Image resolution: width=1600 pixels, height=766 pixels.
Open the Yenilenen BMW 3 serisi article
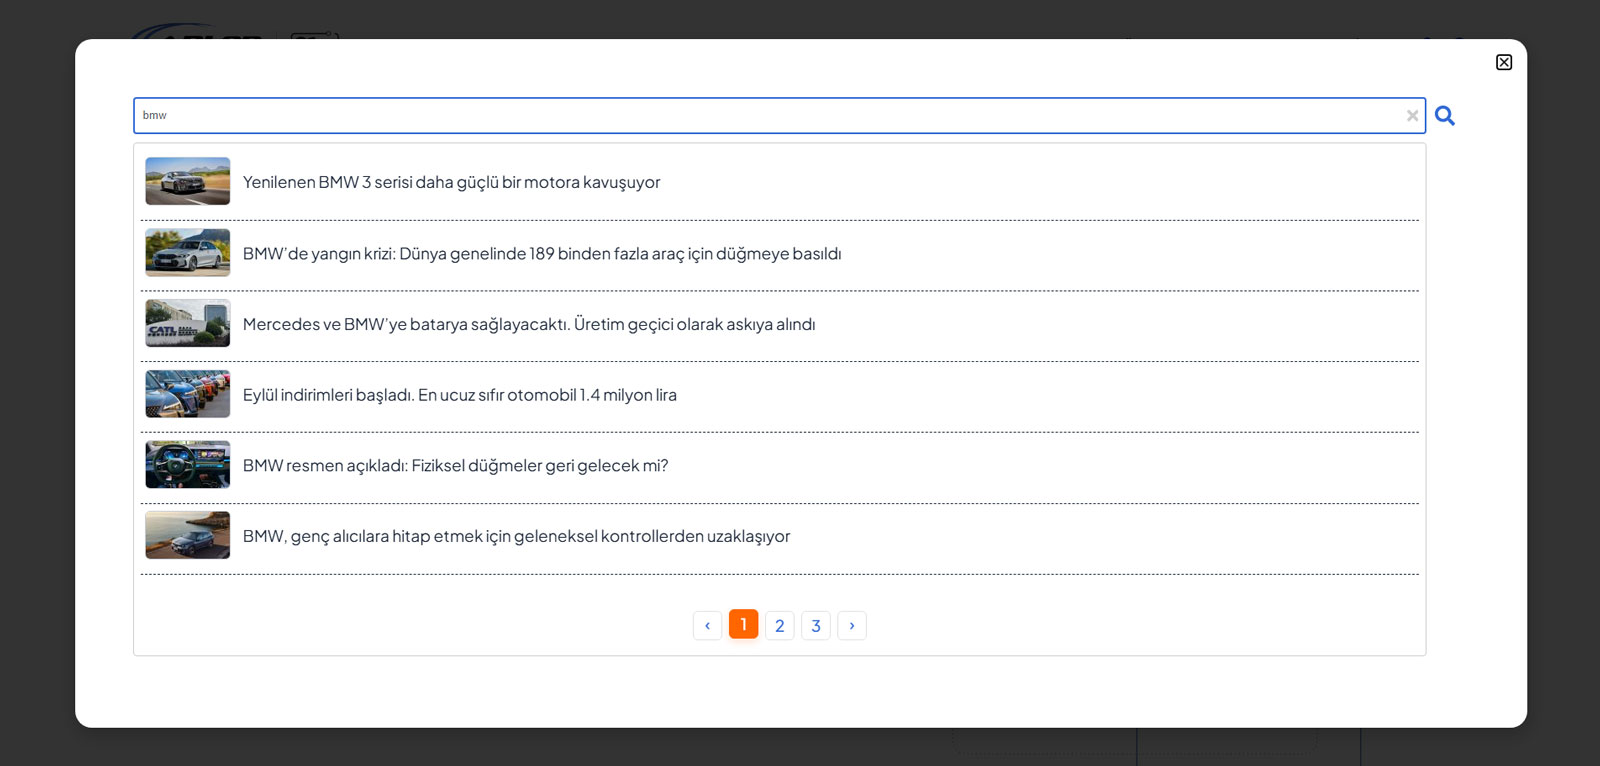pos(451,182)
